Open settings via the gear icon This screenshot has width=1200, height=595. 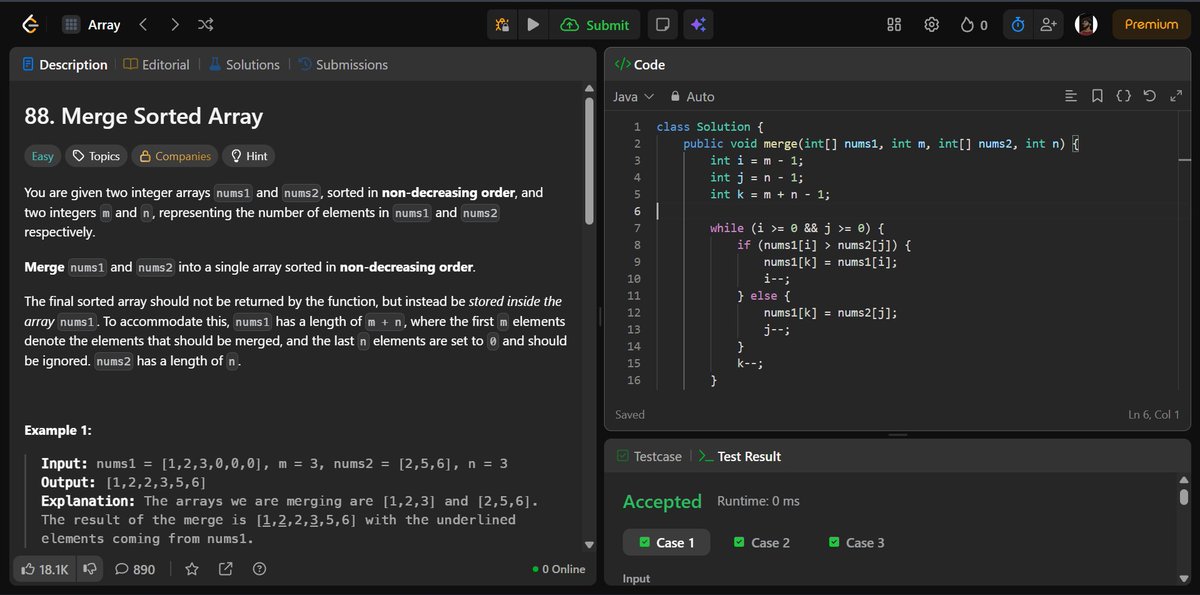pos(931,24)
